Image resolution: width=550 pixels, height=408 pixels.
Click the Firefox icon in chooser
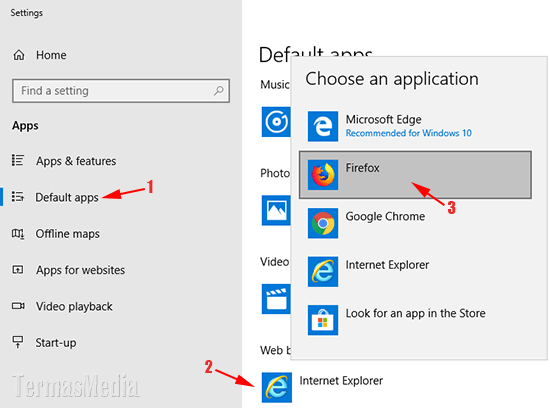coord(323,175)
